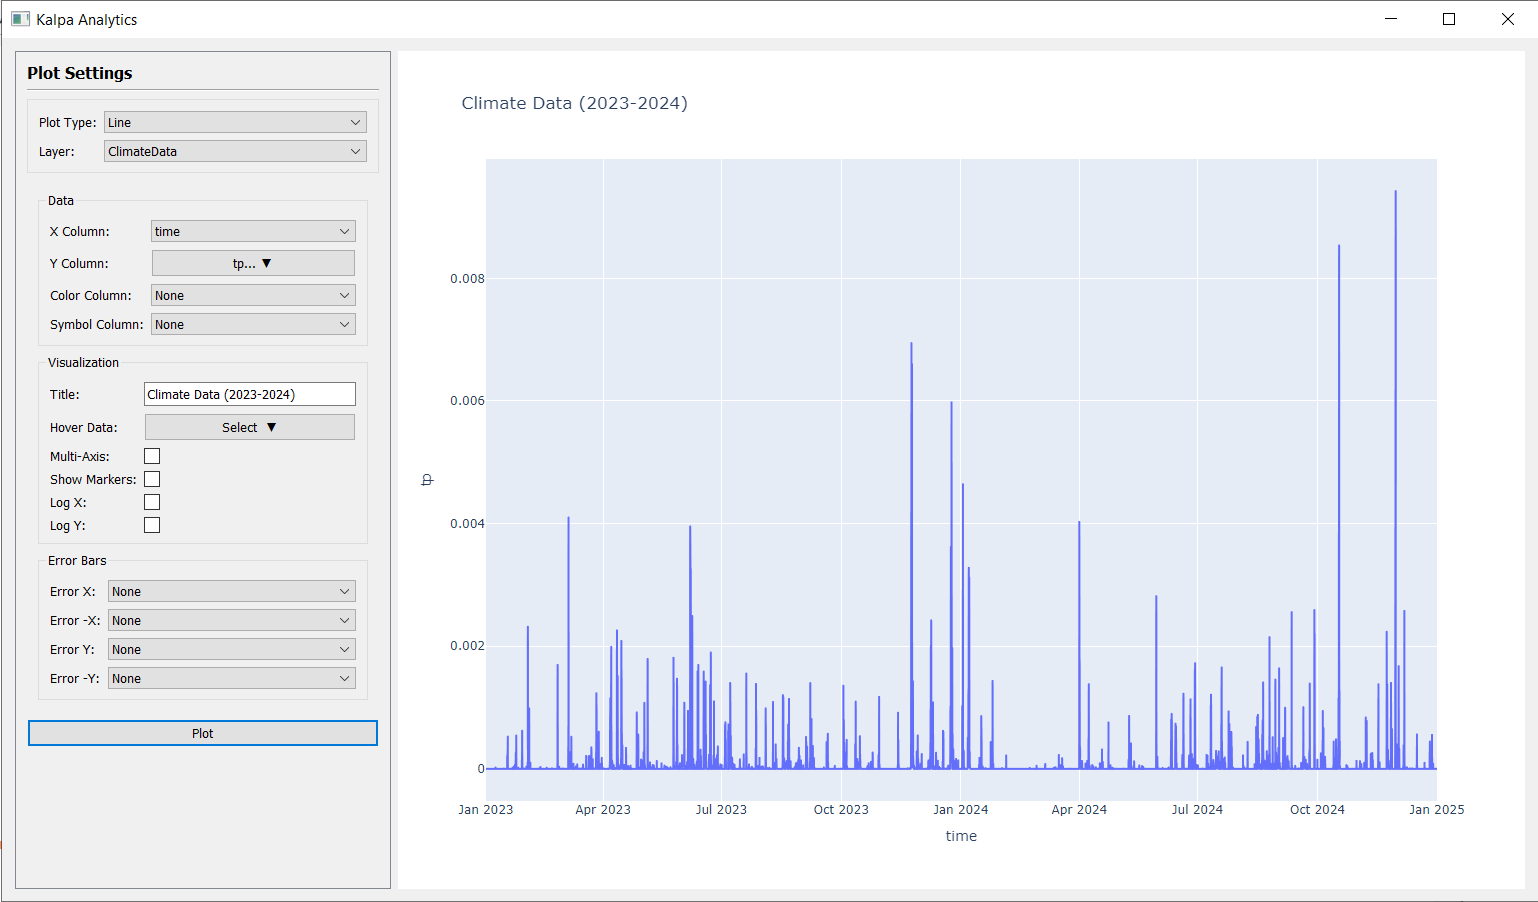
Task: Minimize the Kalpa Analytics window
Action: point(1390,19)
